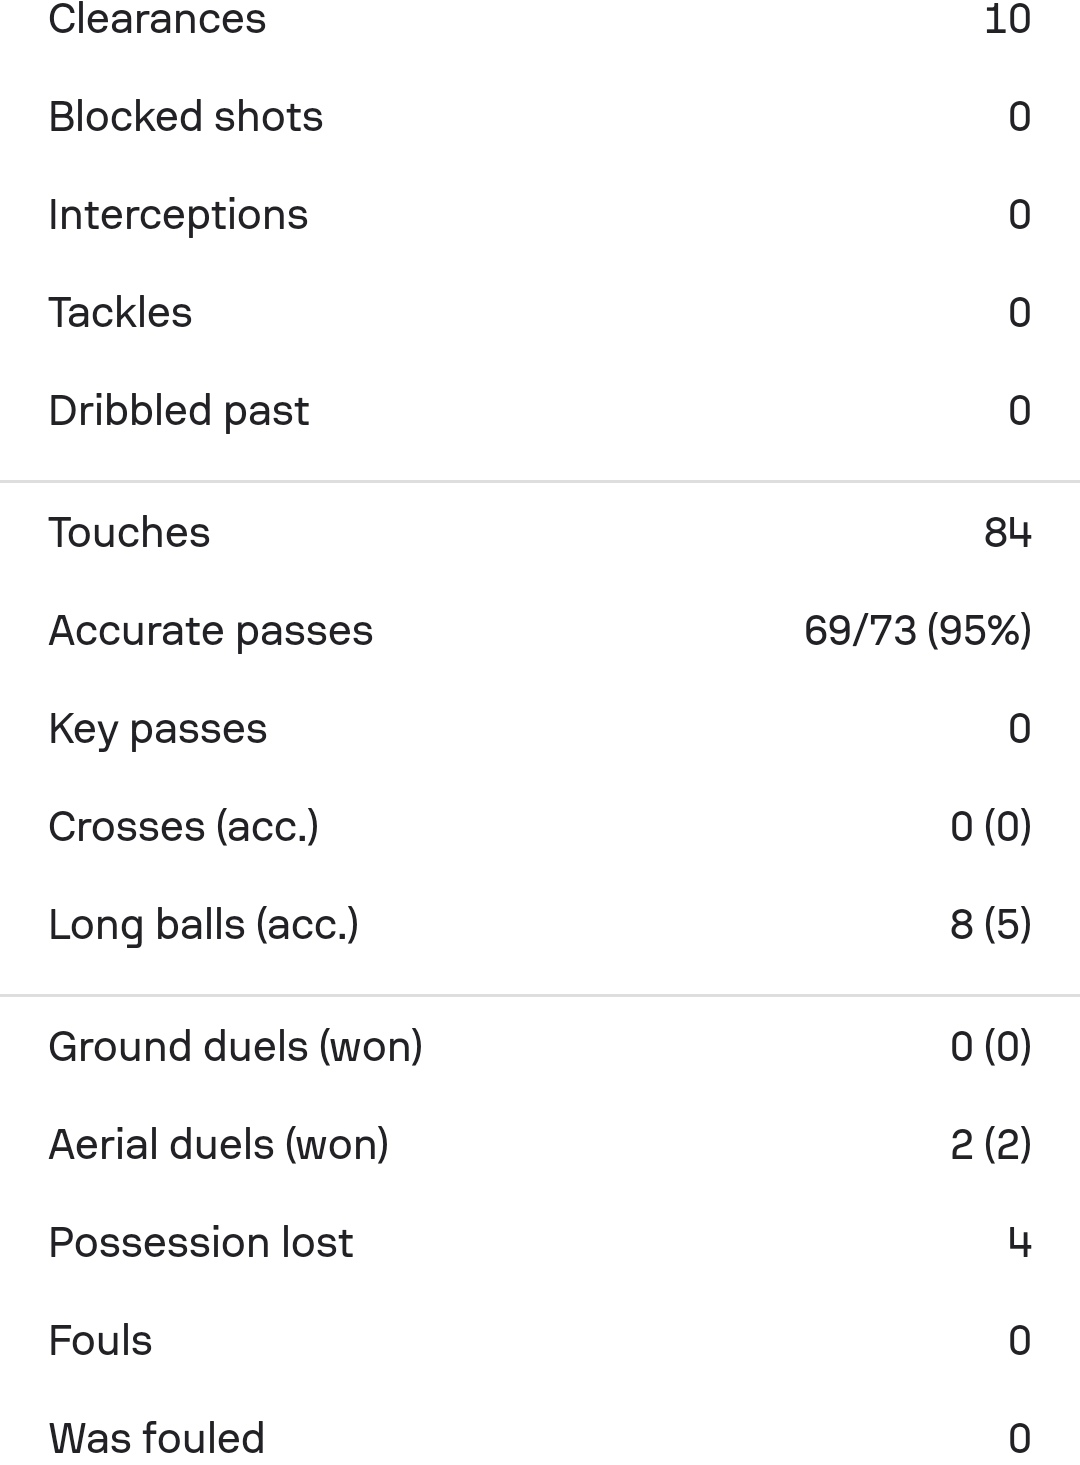Click the Clearances value 10

point(1007,19)
